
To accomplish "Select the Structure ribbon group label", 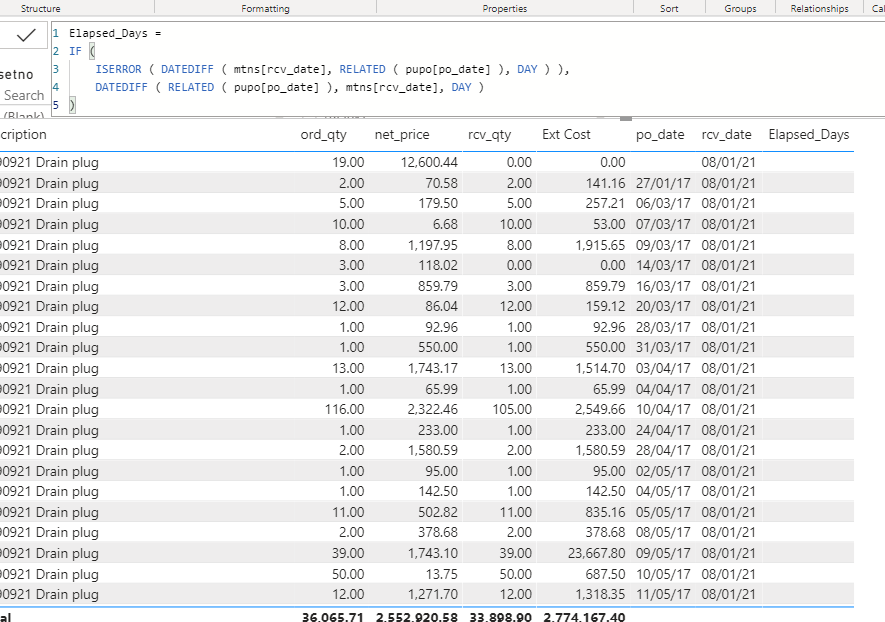I will point(41,8).
